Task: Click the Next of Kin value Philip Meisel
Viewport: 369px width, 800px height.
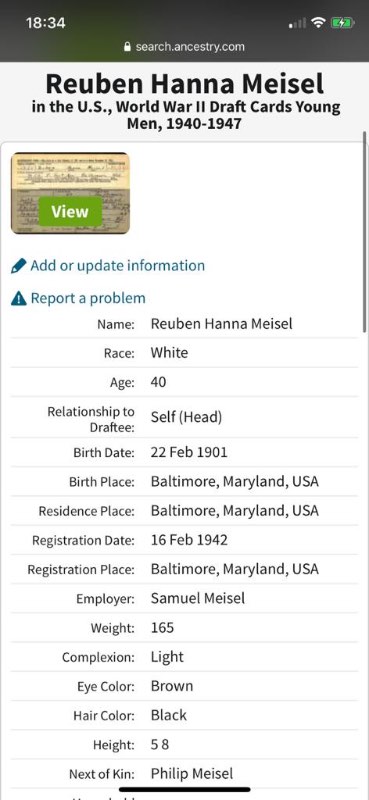Action: pyautogui.click(x=192, y=773)
